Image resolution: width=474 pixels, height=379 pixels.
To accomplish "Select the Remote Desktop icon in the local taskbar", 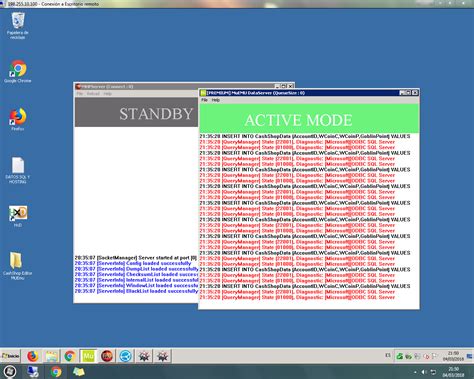I will (33, 371).
